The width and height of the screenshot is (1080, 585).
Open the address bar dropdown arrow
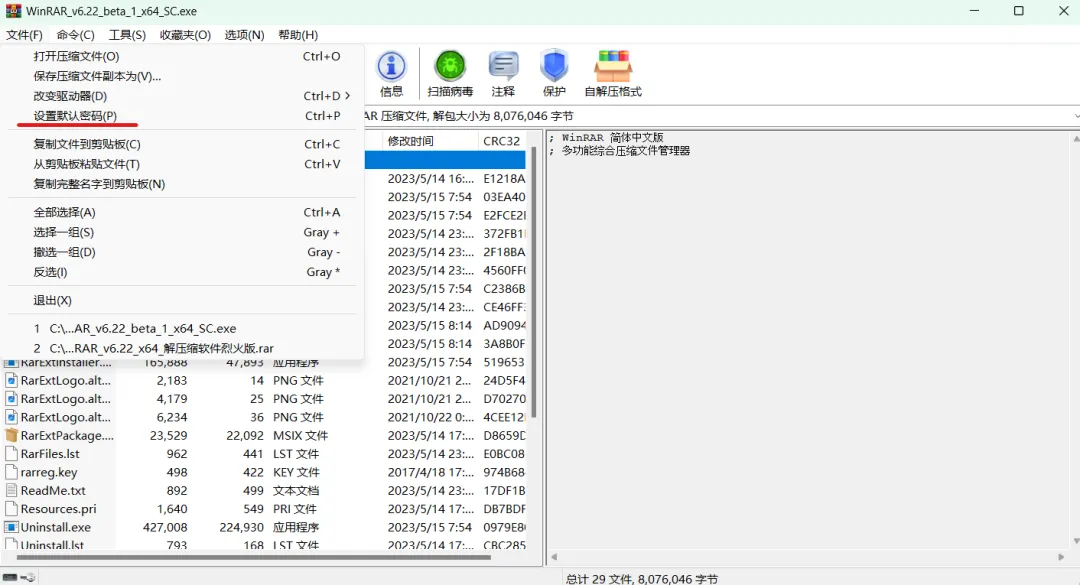(x=1076, y=116)
